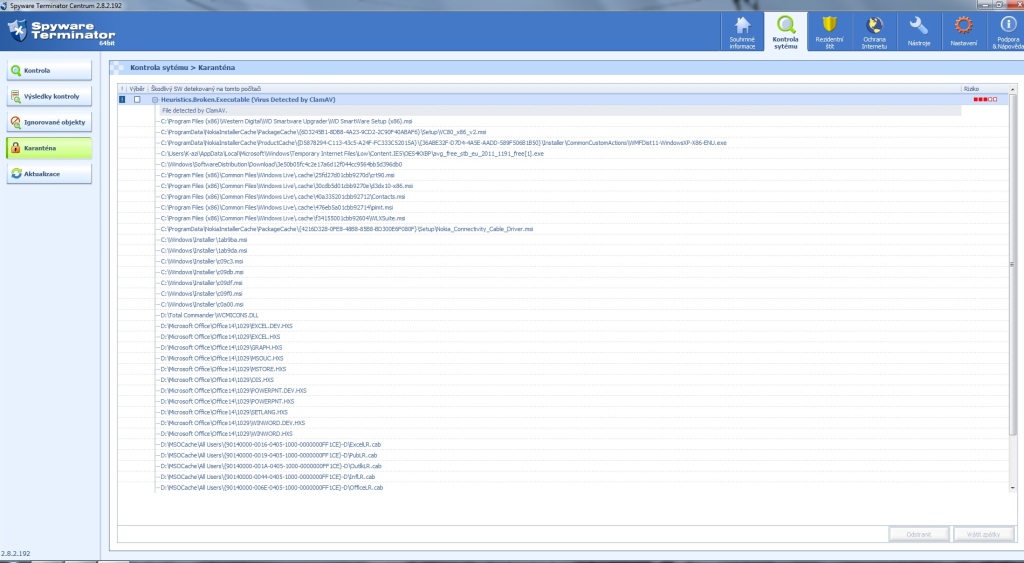Select ExcelLR.cab MSOCache row
This screenshot has width=1024, height=563.
pyautogui.click(x=270, y=445)
